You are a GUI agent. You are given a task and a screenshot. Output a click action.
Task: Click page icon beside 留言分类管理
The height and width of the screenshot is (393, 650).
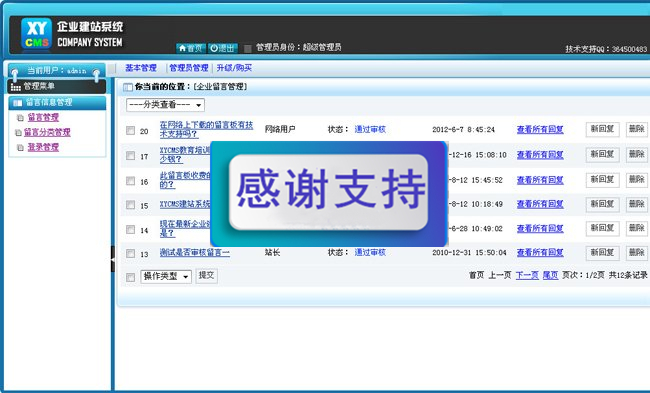[x=18, y=133]
